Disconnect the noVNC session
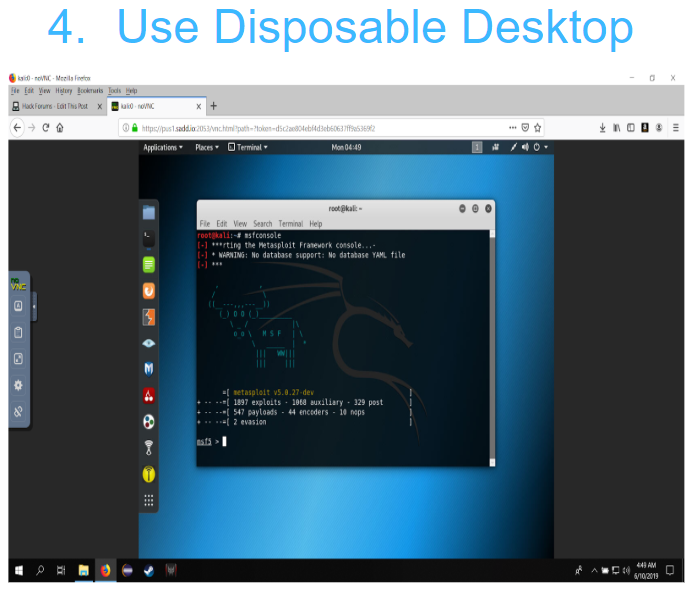The width and height of the screenshot is (693, 596). [x=18, y=412]
